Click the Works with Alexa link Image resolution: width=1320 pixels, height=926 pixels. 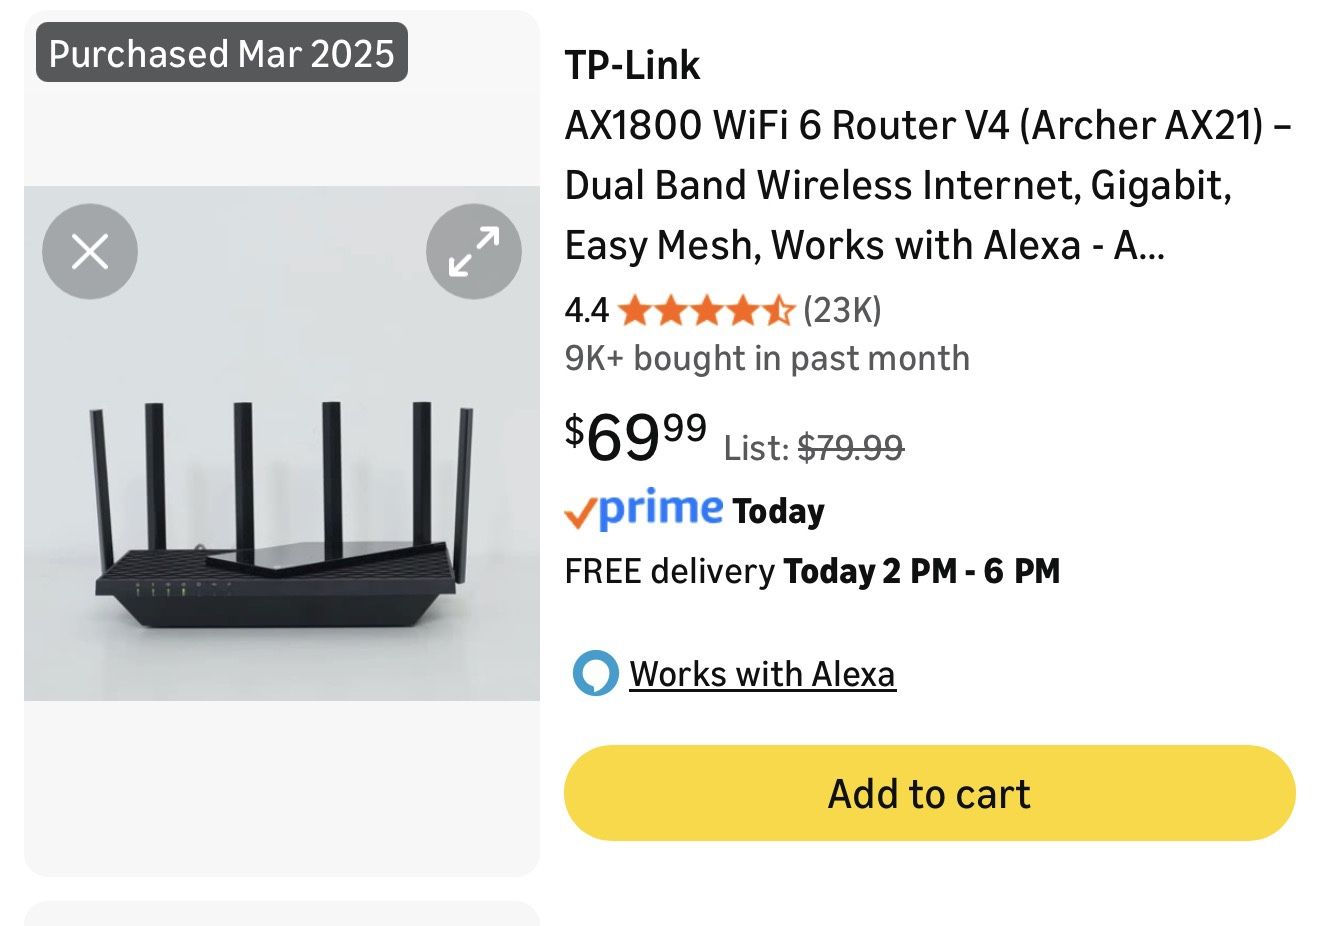(x=762, y=673)
